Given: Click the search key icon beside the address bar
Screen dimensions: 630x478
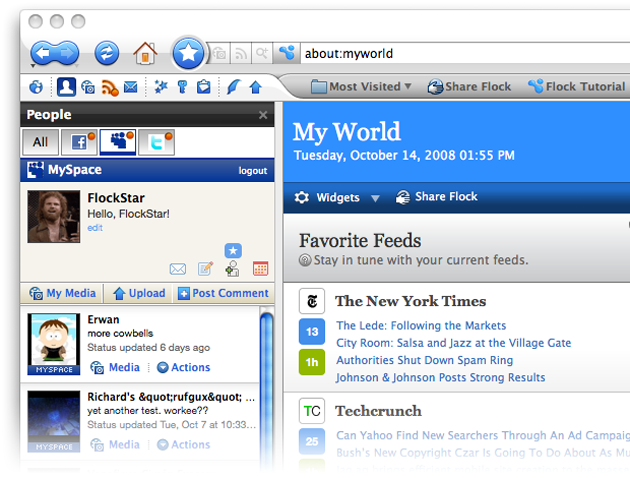Looking at the screenshot, I should (262, 53).
